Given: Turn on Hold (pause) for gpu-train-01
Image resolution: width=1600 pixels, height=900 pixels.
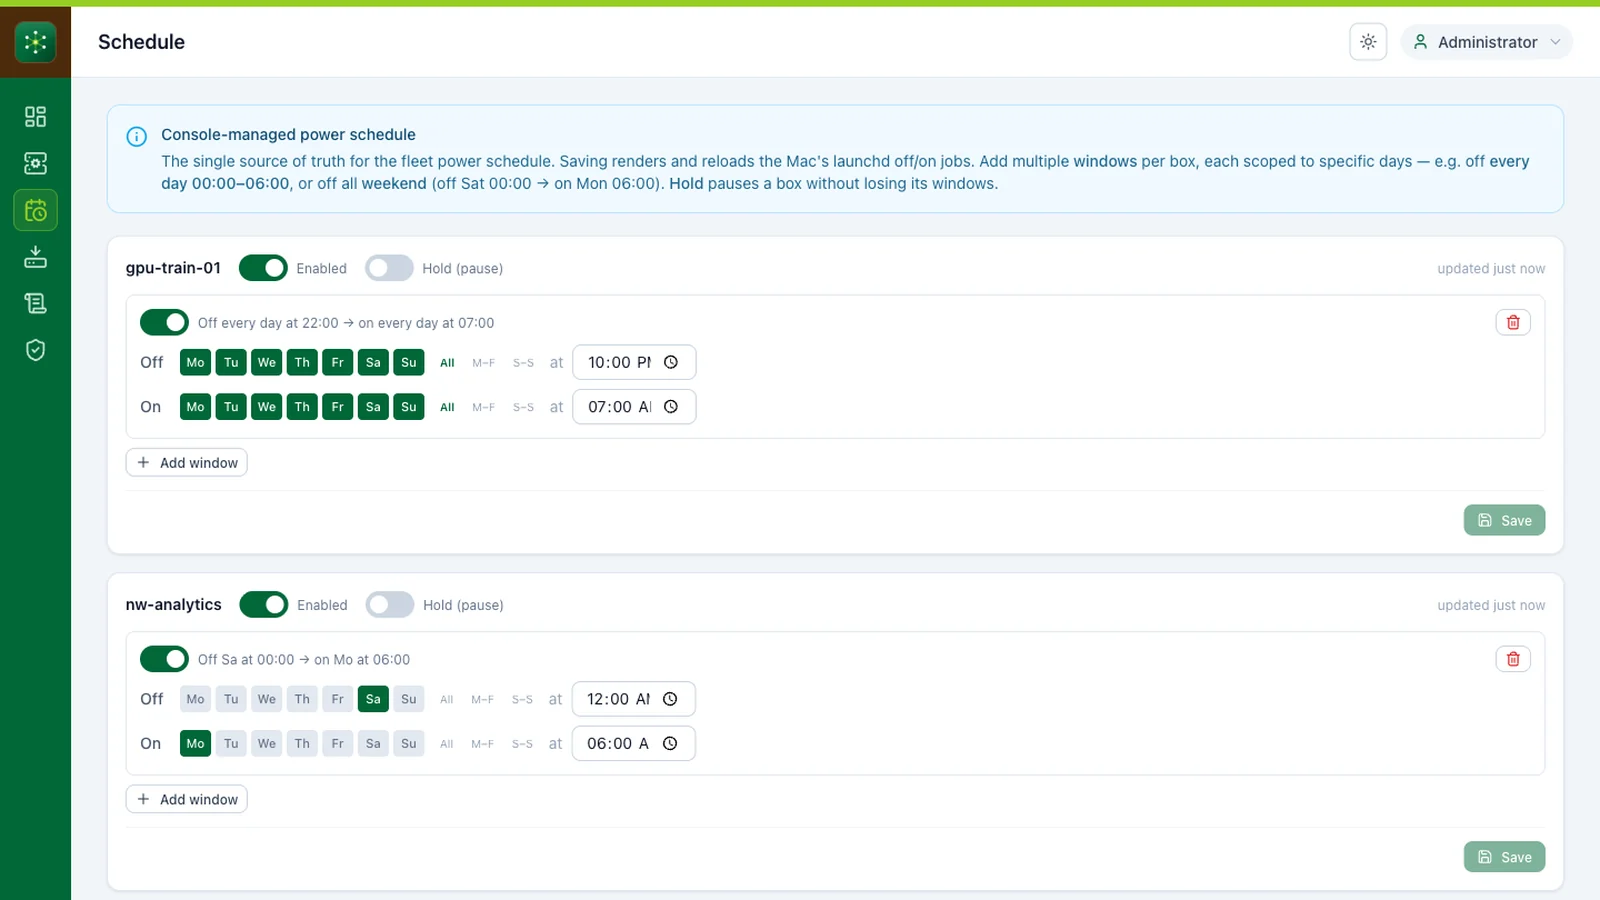Looking at the screenshot, I should [x=389, y=268].
